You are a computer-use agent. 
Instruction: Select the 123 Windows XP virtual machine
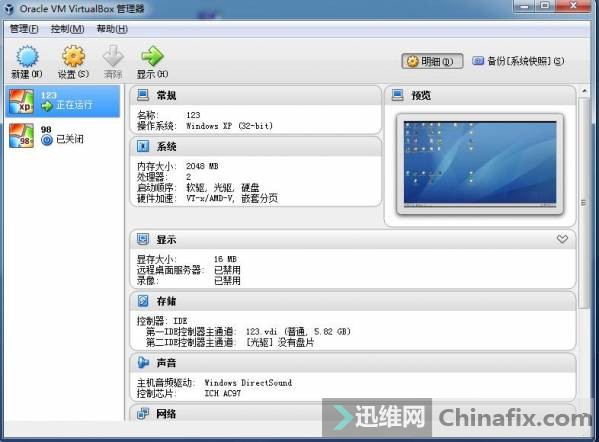click(63, 101)
